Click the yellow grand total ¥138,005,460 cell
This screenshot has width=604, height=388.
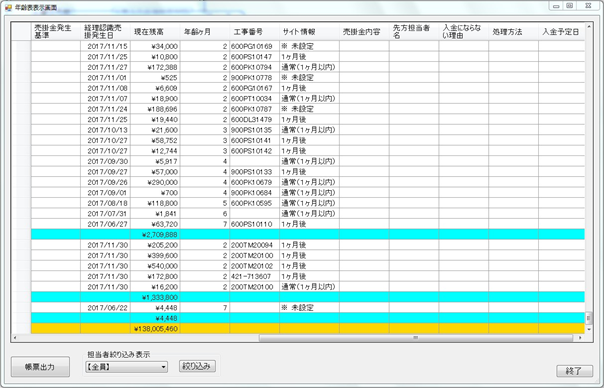click(x=155, y=329)
